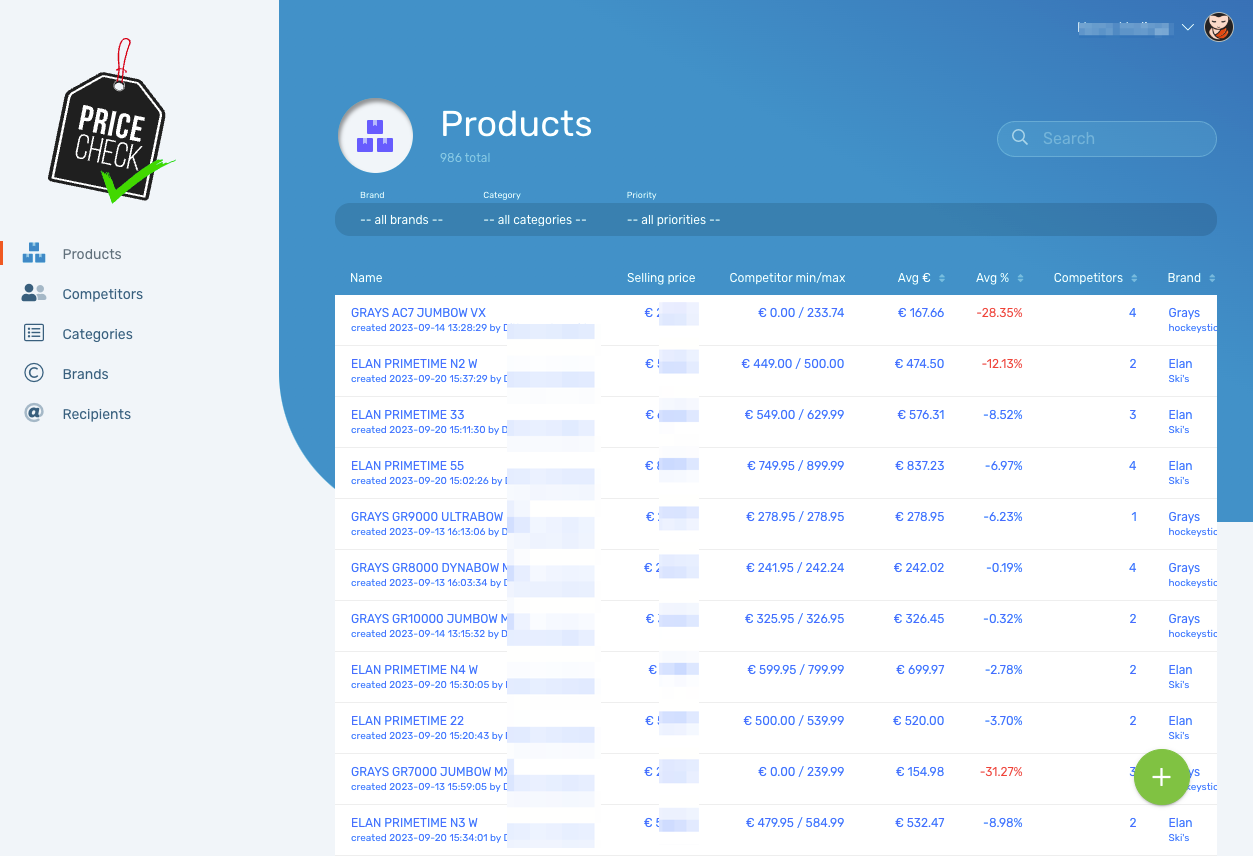Open ELAN PRIMETIME 55 product

coord(408,466)
